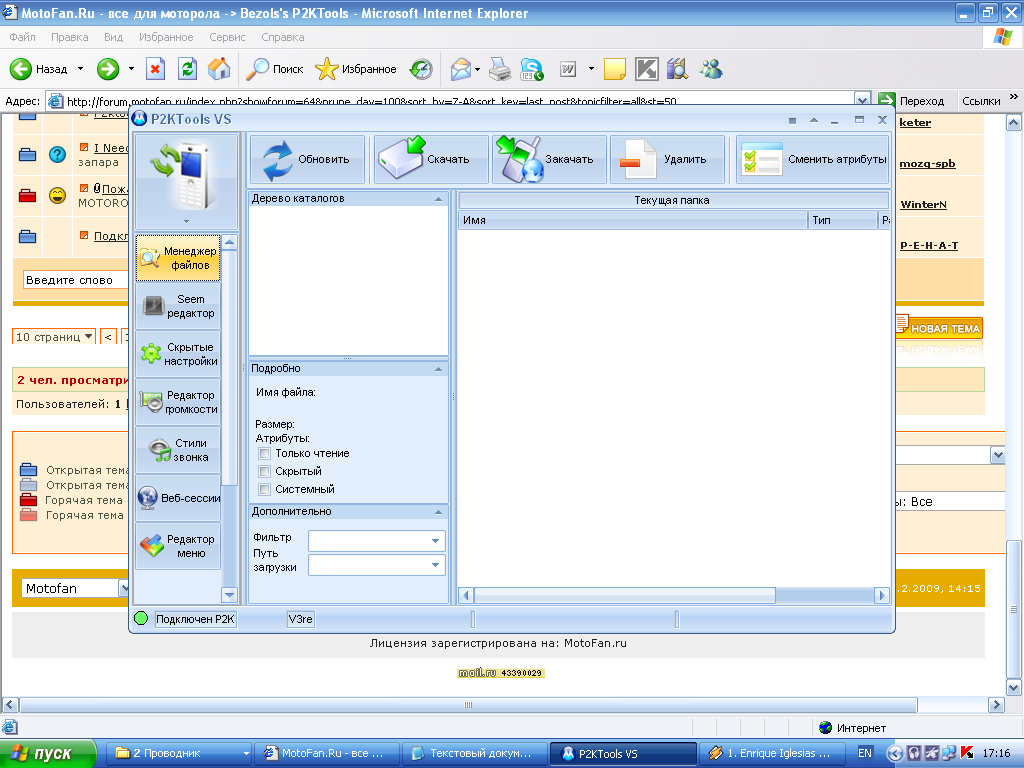The width and height of the screenshot is (1024, 768).
Task: Open Редактор меню section
Action: (x=178, y=546)
